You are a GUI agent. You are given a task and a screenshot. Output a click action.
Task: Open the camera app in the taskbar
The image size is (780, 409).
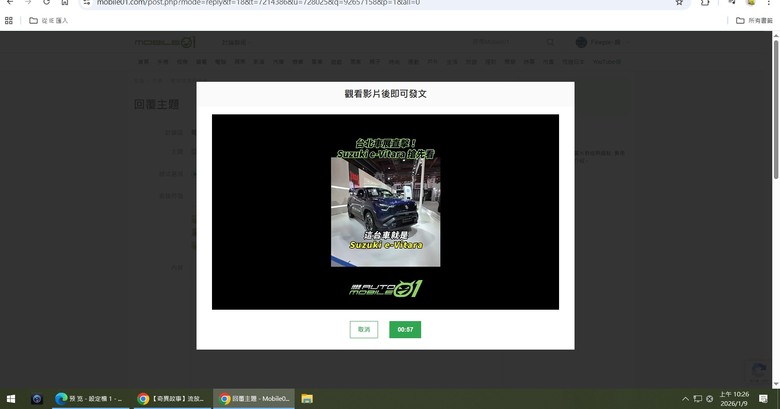(x=37, y=399)
